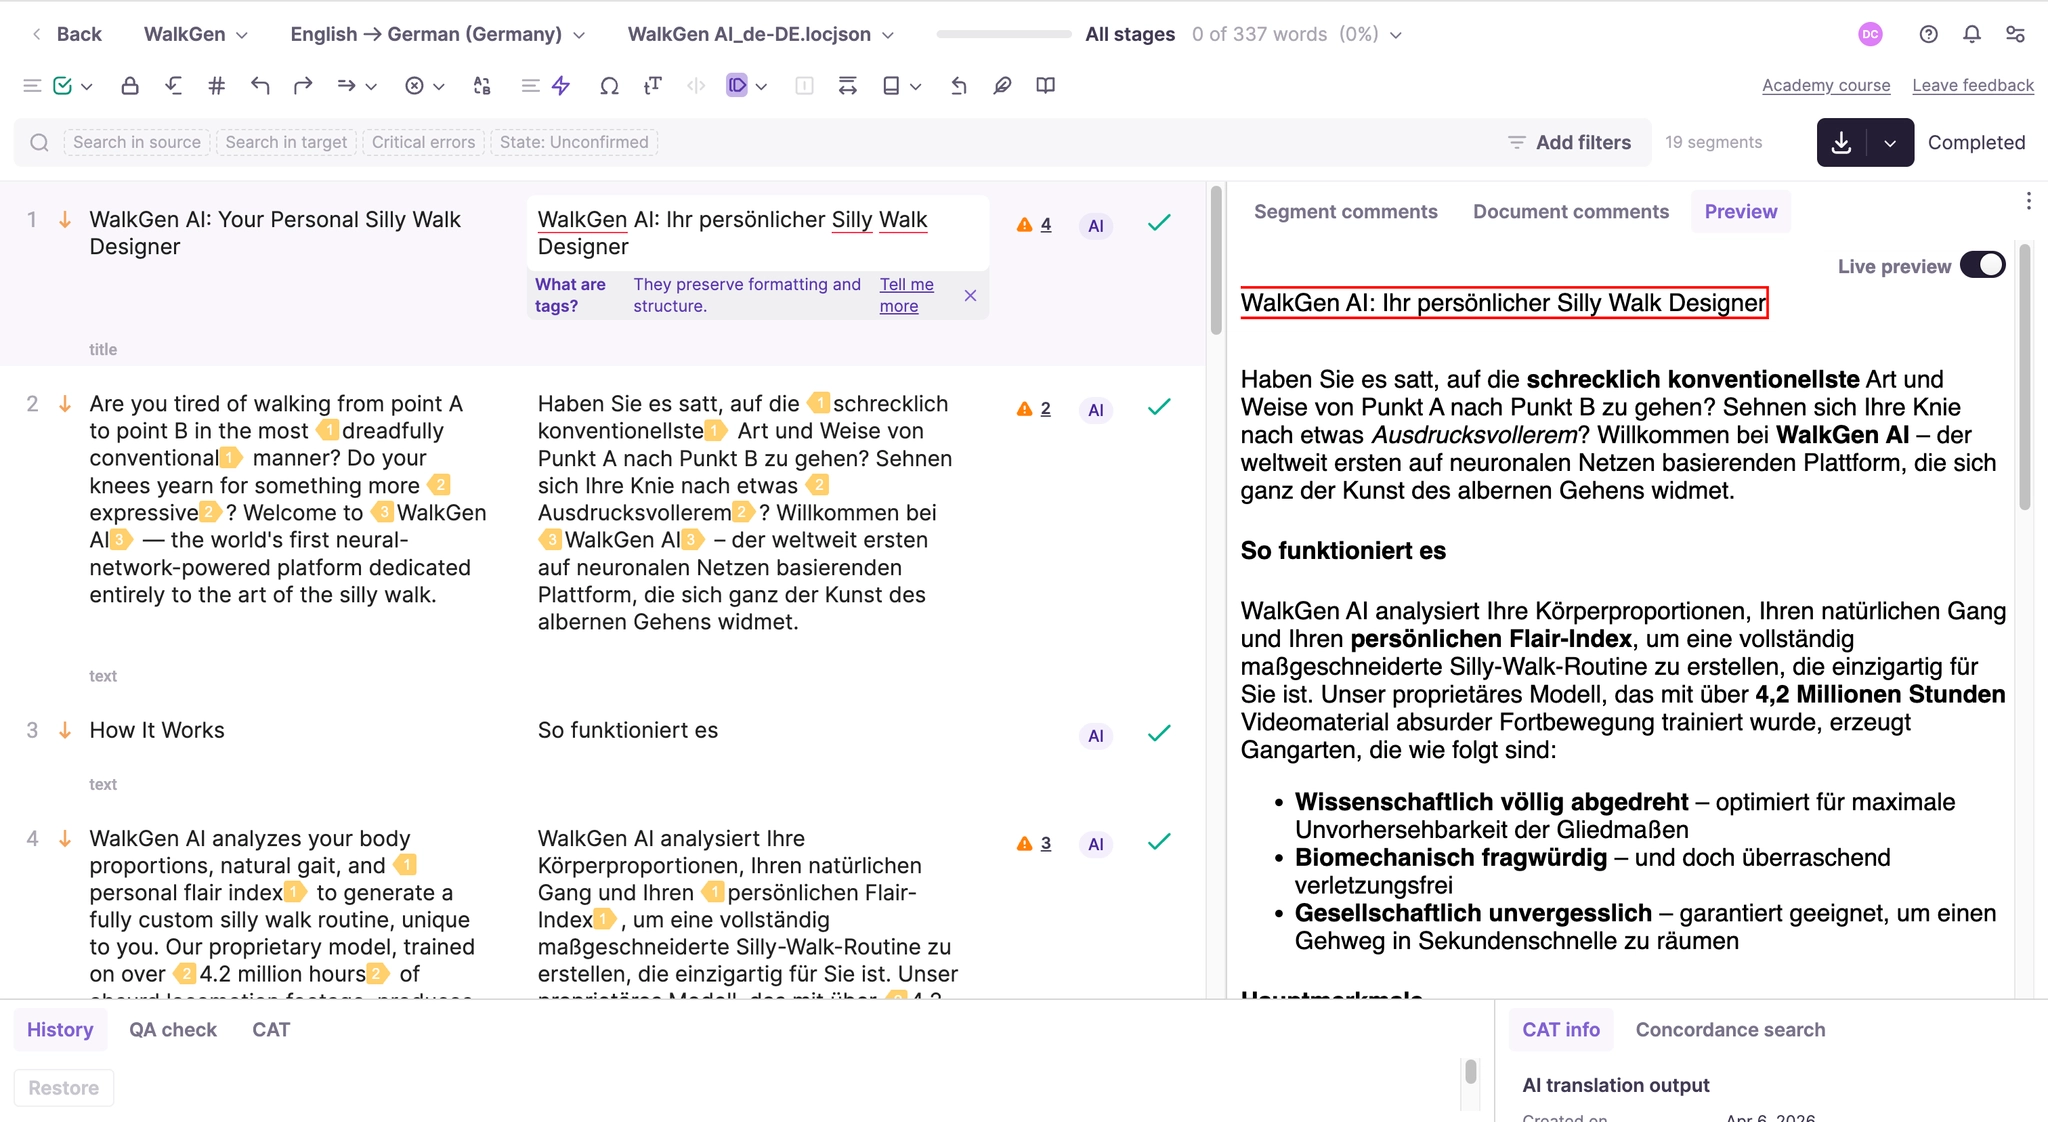Click the purple lightning bolt icon
This screenshot has height=1122, width=2048.
click(x=561, y=86)
